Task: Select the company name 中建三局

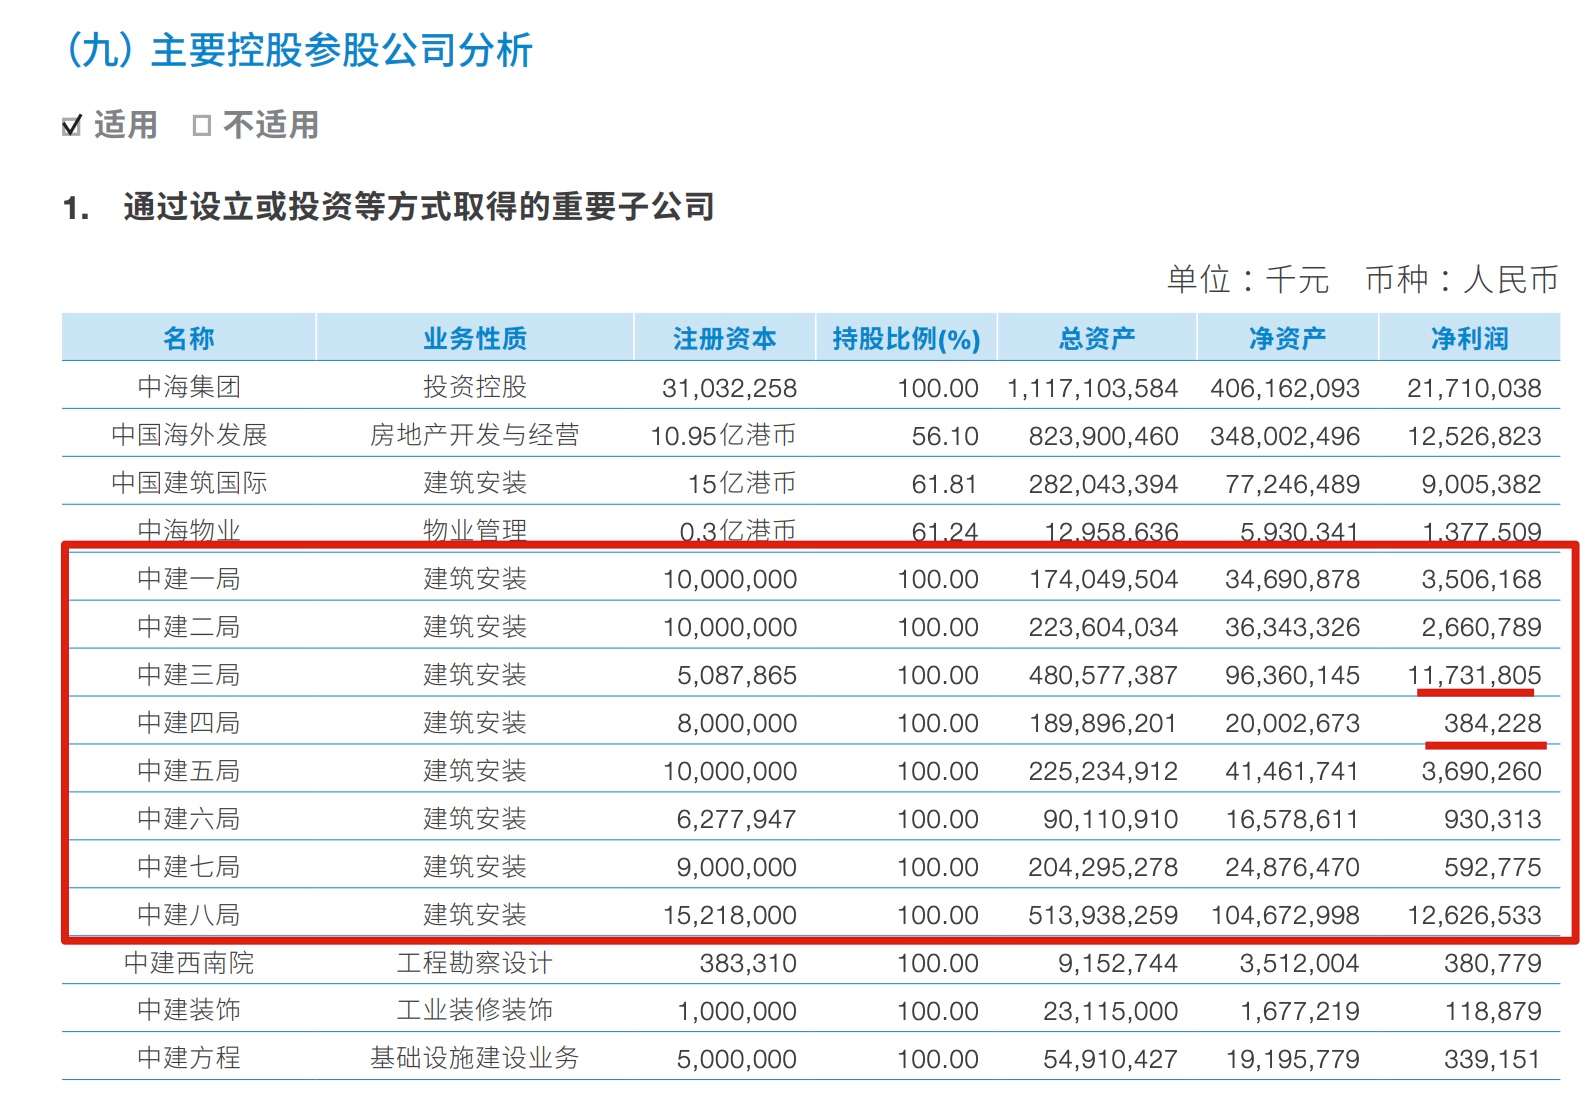Action: tap(189, 675)
